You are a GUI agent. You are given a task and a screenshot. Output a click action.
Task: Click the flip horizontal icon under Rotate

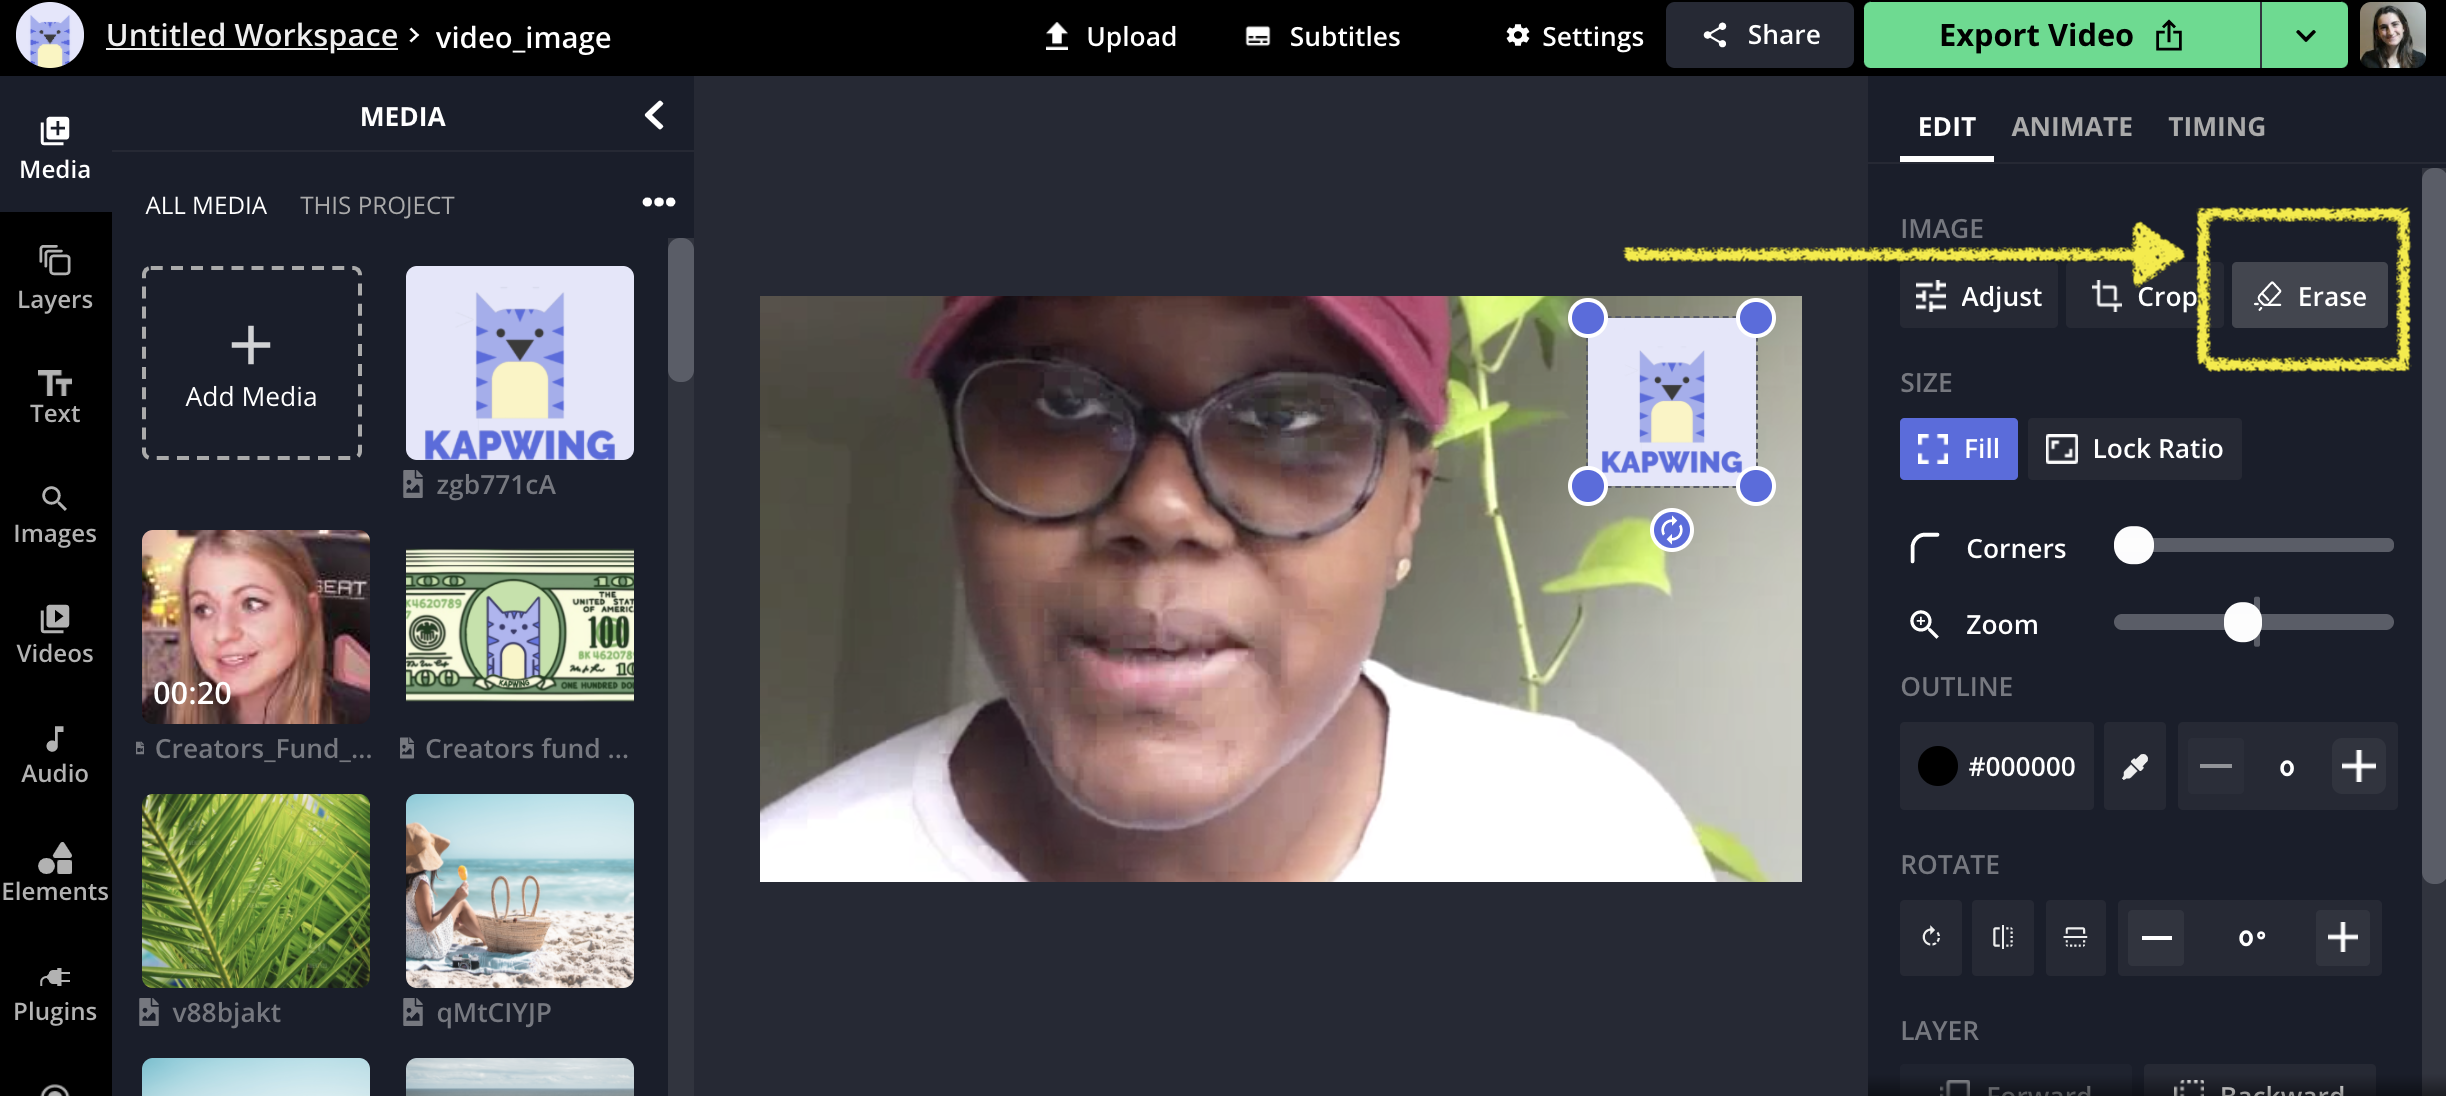(x=2003, y=937)
